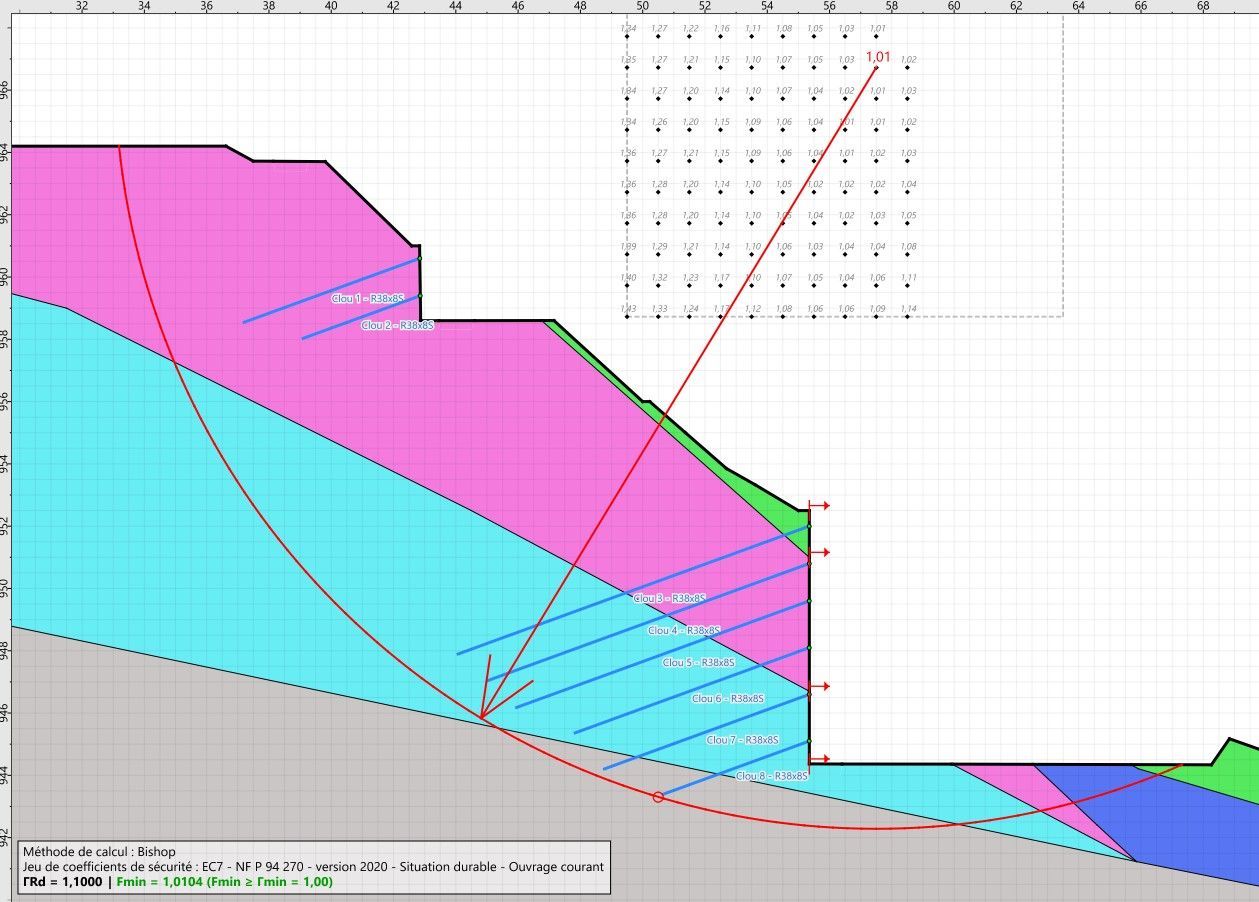
Task: Pick the Clou 5 - R38x8S label
Action: (x=698, y=662)
